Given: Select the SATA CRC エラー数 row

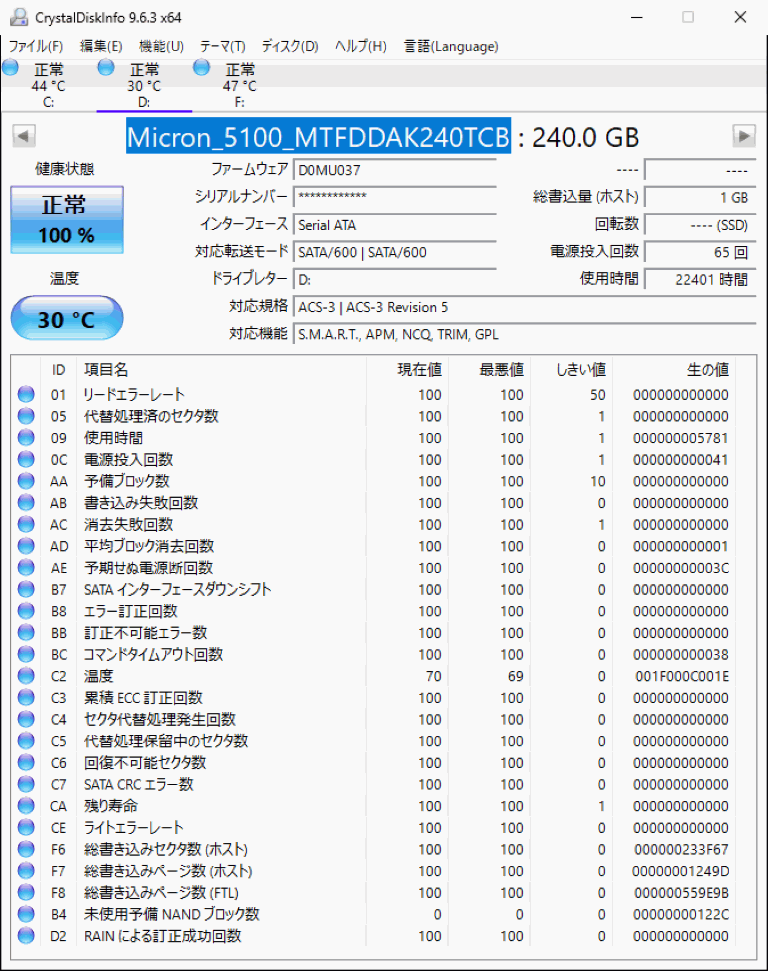Looking at the screenshot, I should (373, 784).
